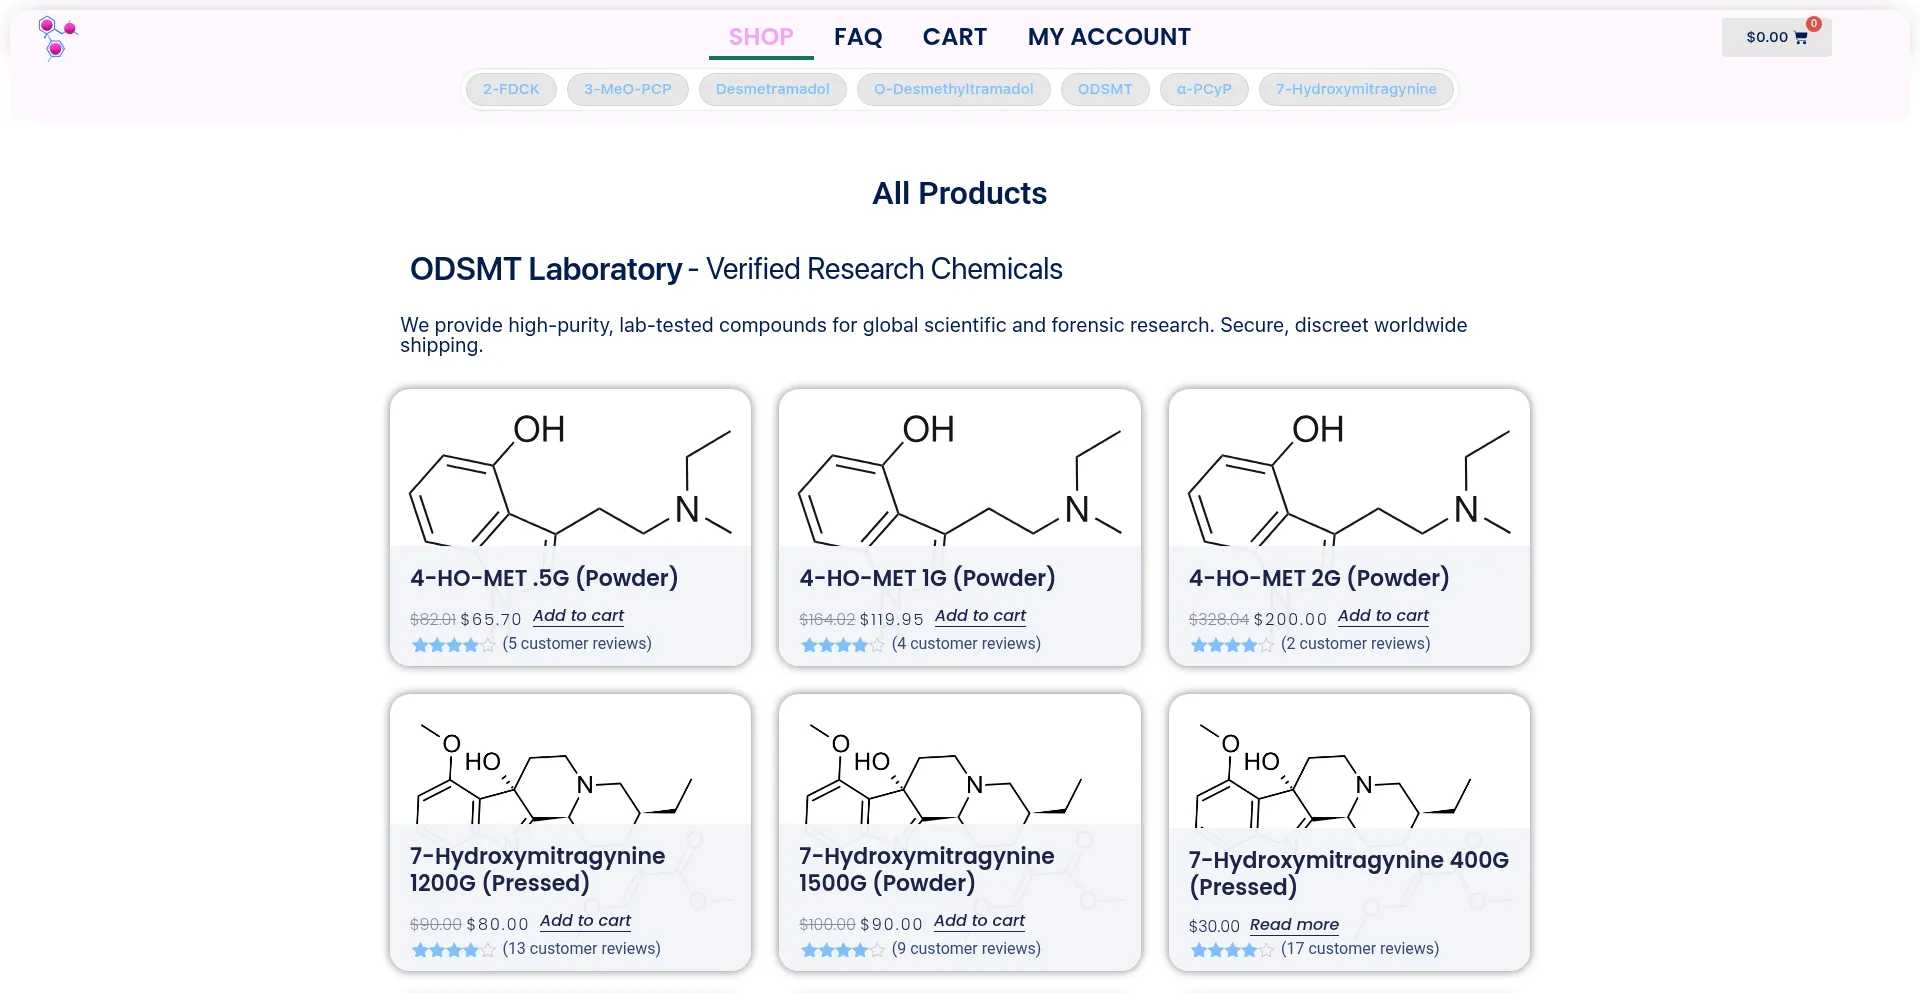The image size is (1920, 993).
Task: Select the Shop tab in navigation
Action: [x=761, y=37]
